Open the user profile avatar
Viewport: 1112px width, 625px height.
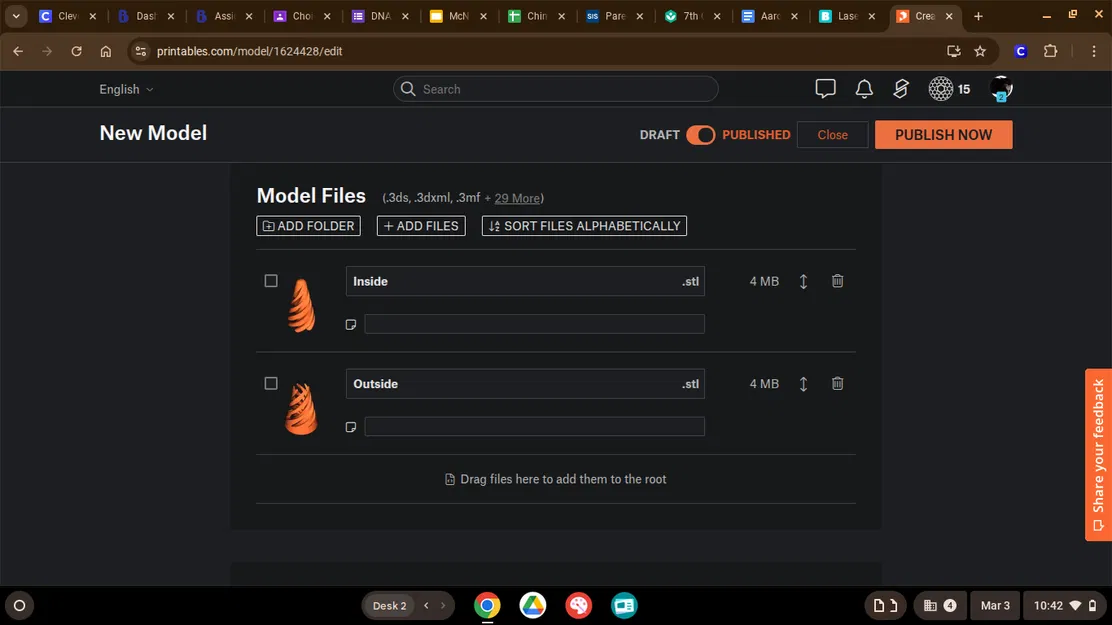click(1001, 89)
